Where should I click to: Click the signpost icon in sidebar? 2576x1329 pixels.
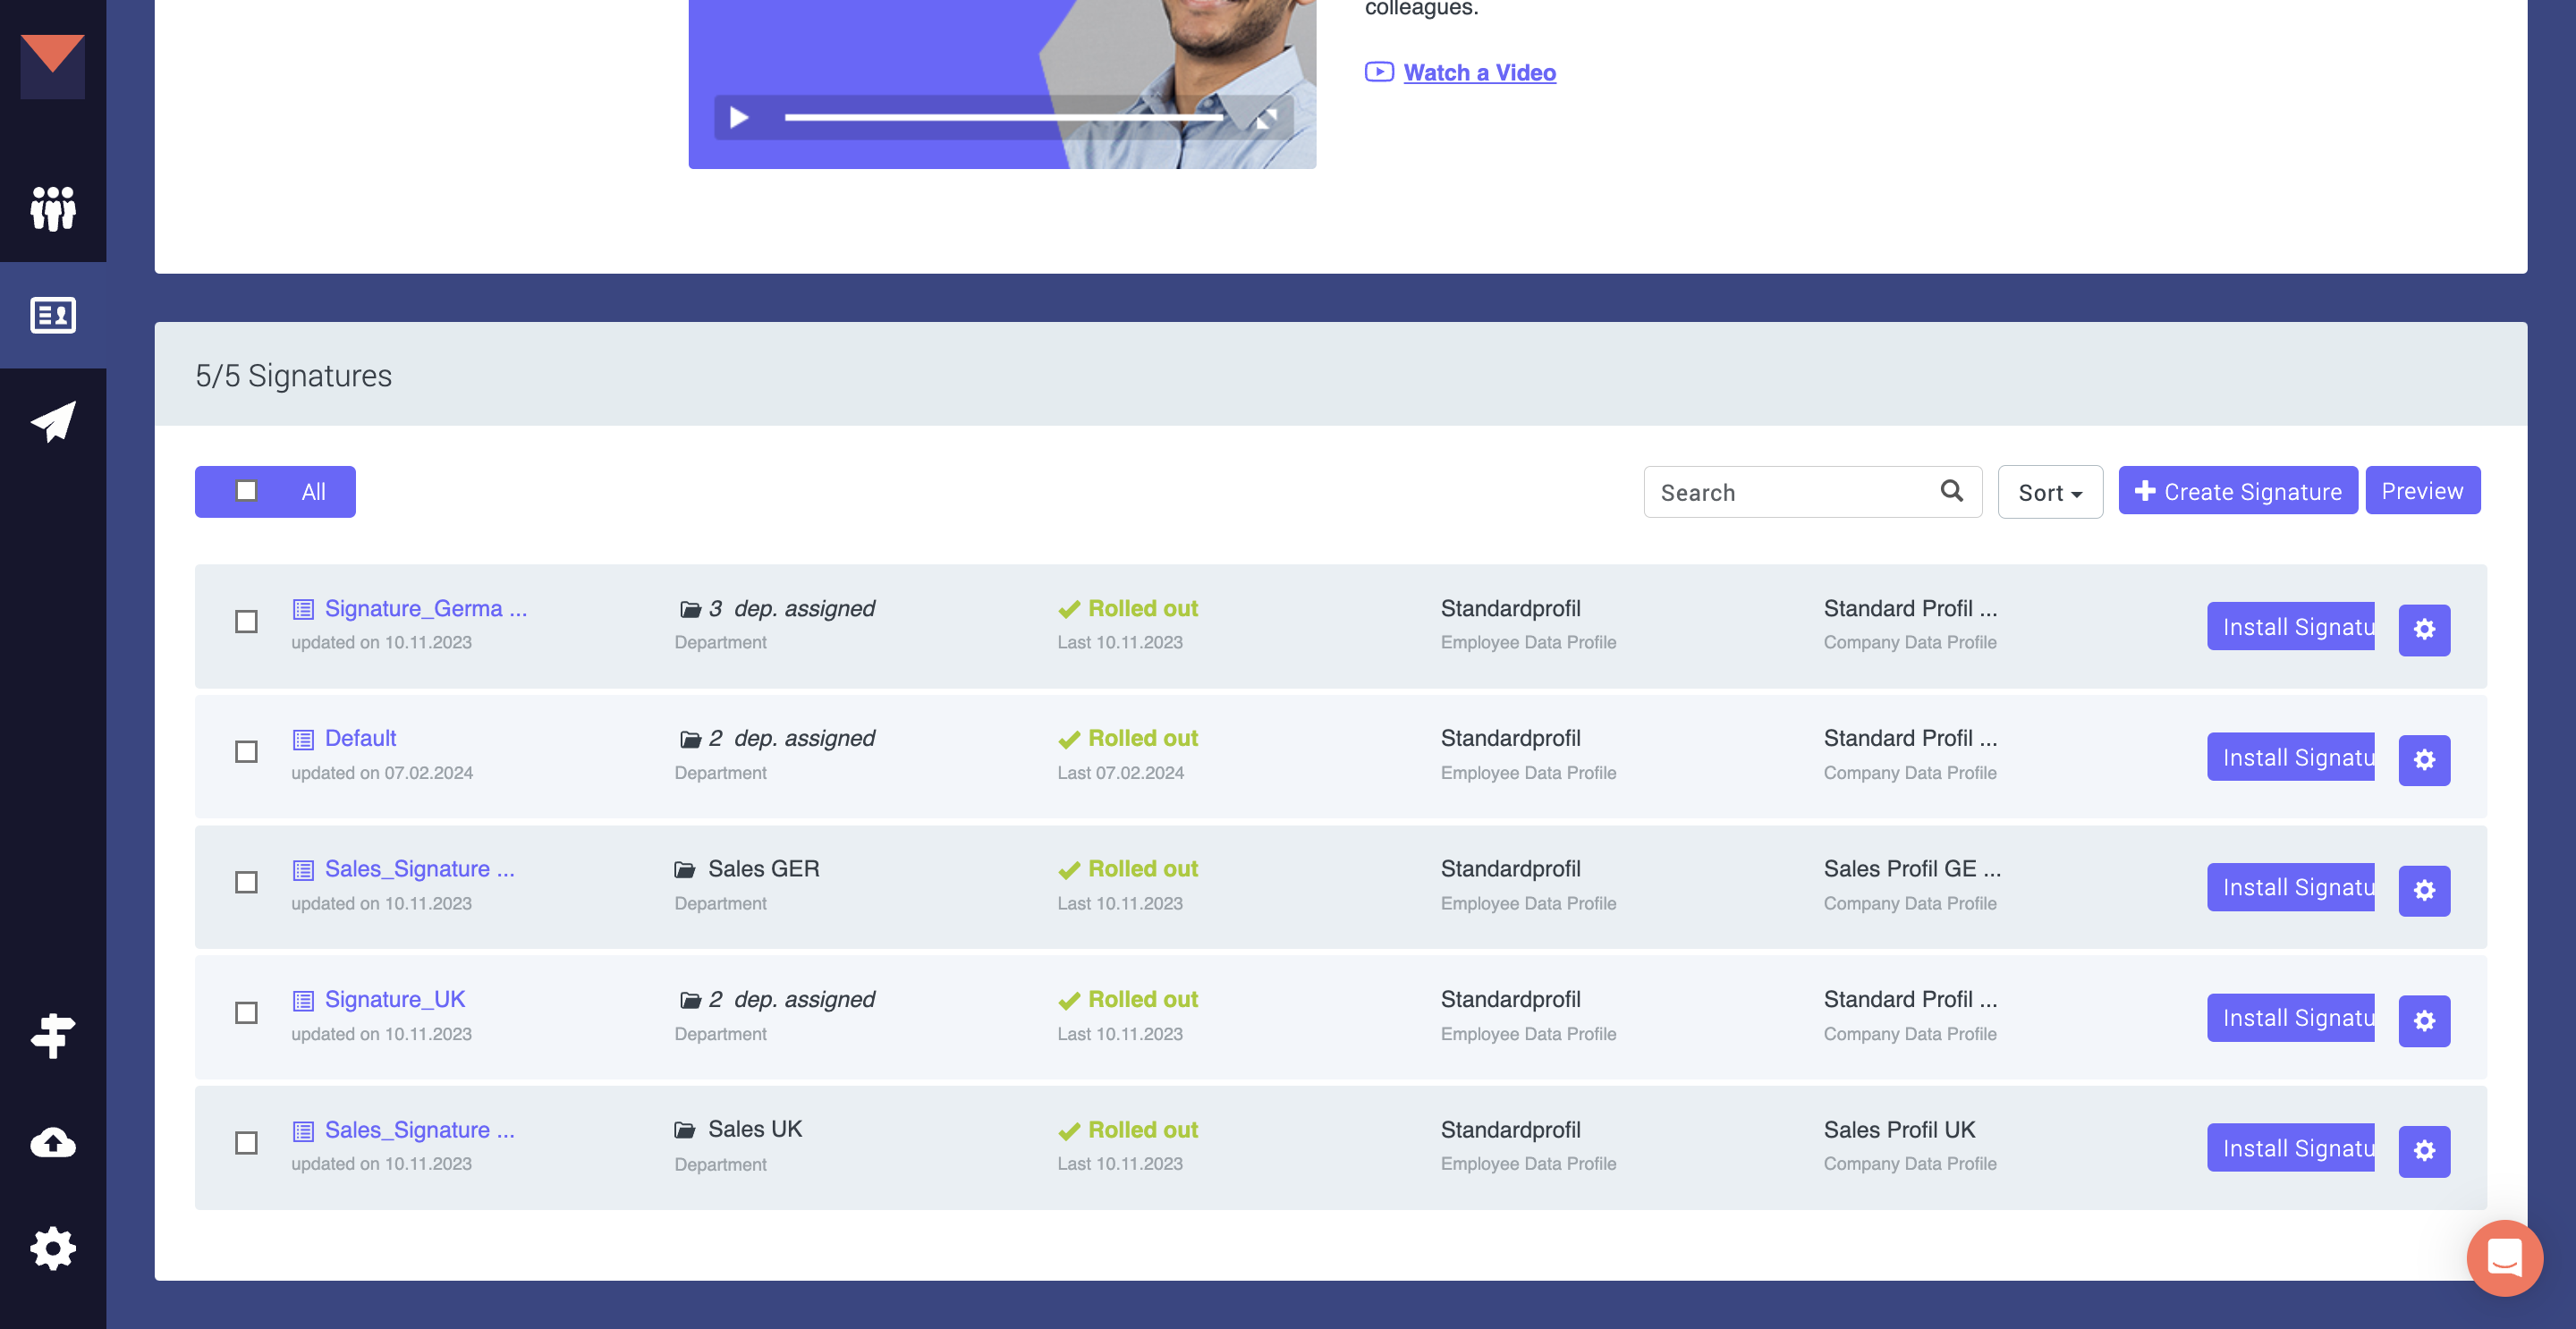tap(53, 1035)
